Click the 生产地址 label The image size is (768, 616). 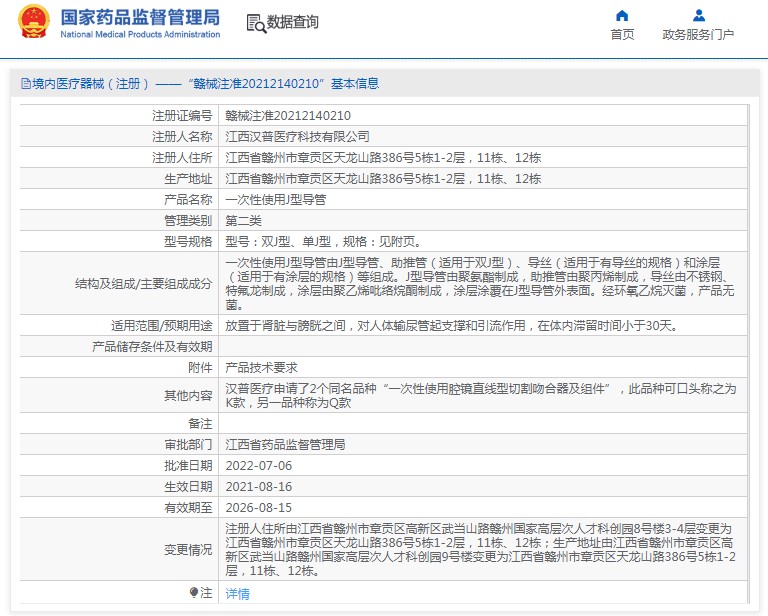188,179
